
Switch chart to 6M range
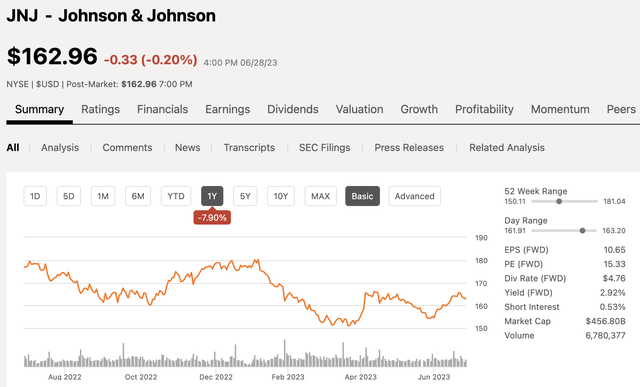[x=138, y=196]
